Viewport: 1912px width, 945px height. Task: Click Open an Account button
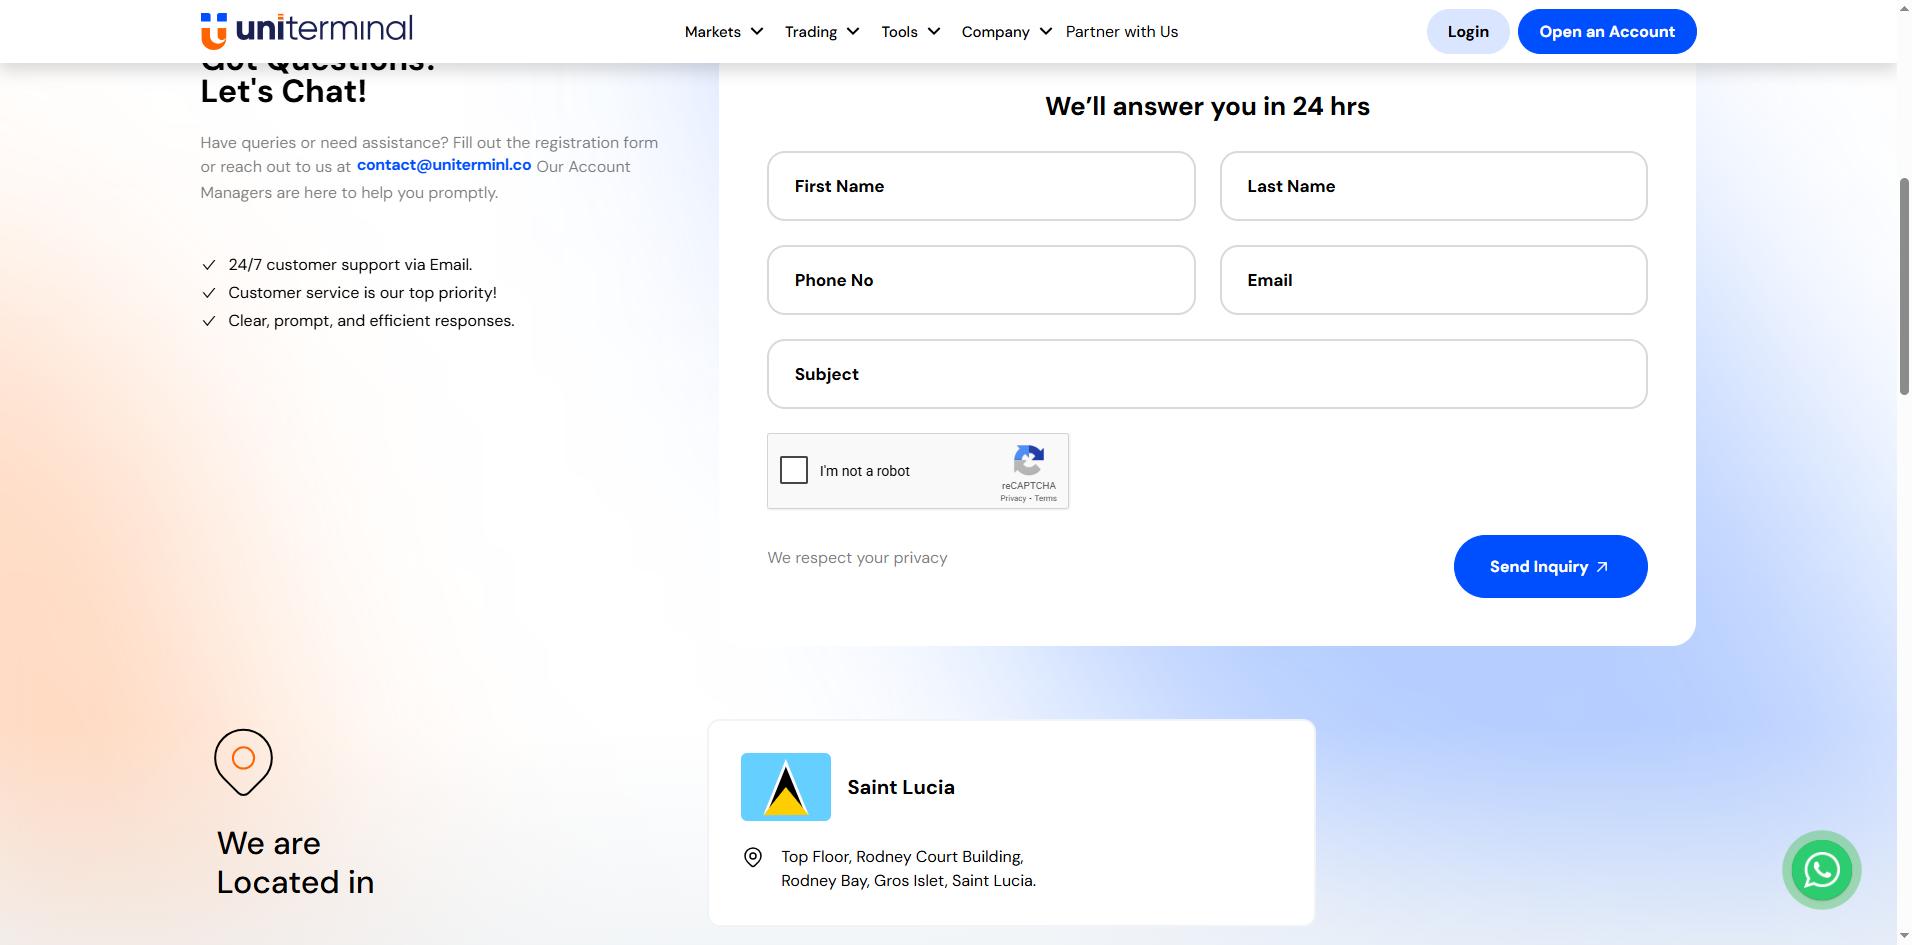(x=1607, y=32)
